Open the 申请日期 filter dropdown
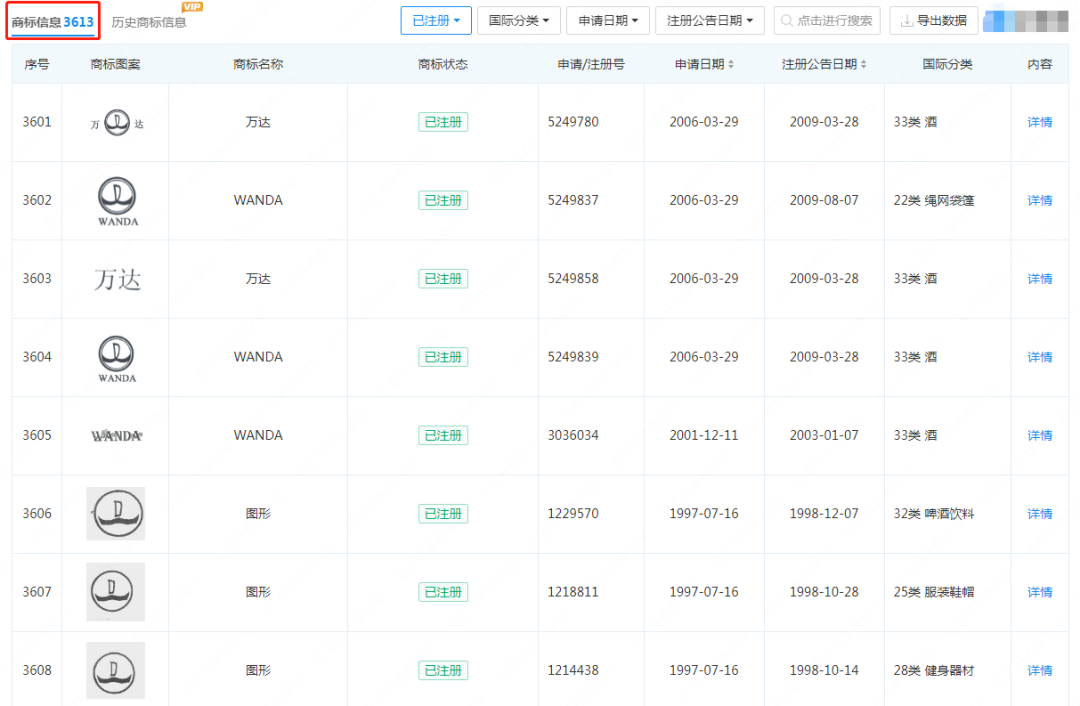The image size is (1080, 706). (608, 21)
